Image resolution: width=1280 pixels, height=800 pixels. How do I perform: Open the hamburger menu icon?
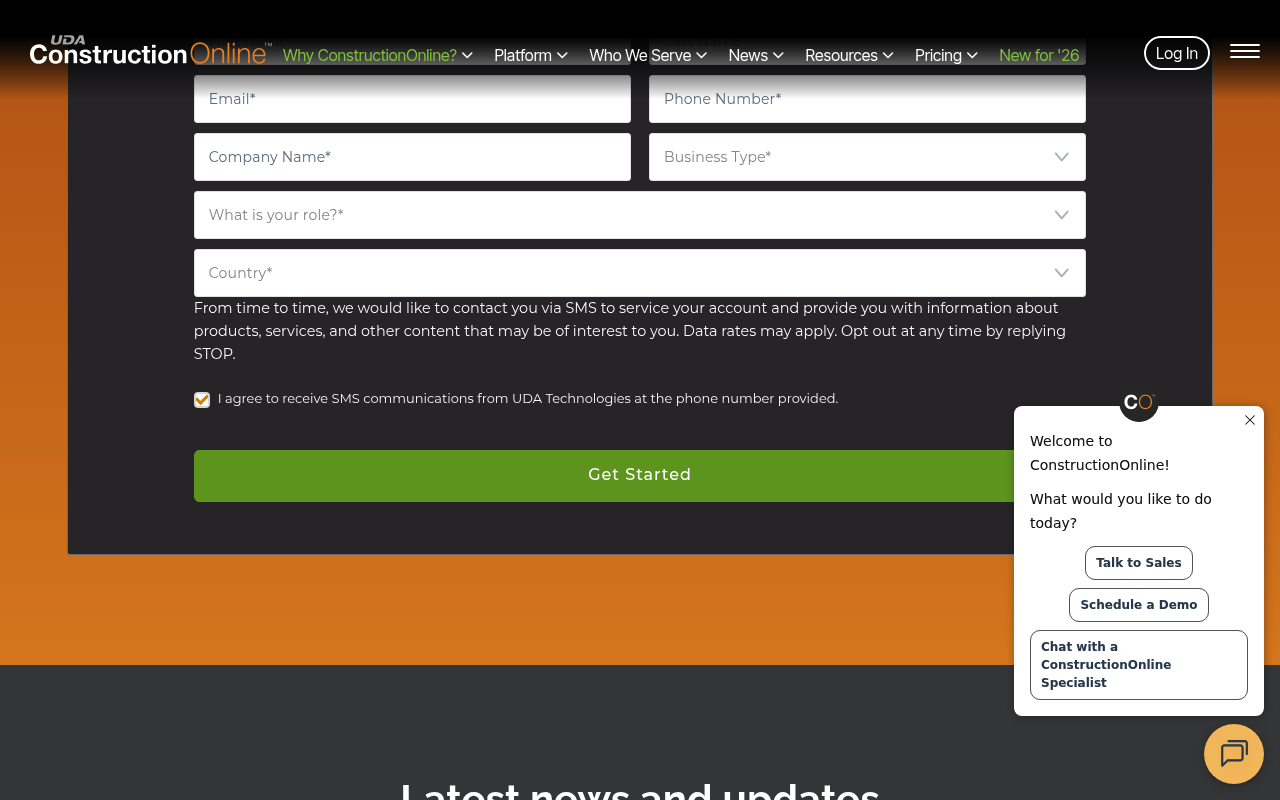[x=1244, y=52]
